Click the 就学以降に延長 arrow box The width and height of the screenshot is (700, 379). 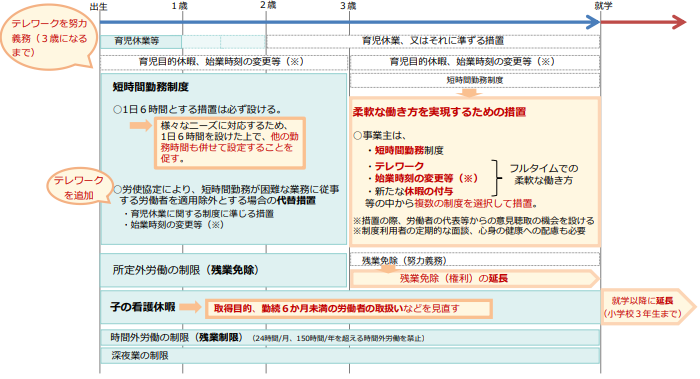tap(648, 307)
